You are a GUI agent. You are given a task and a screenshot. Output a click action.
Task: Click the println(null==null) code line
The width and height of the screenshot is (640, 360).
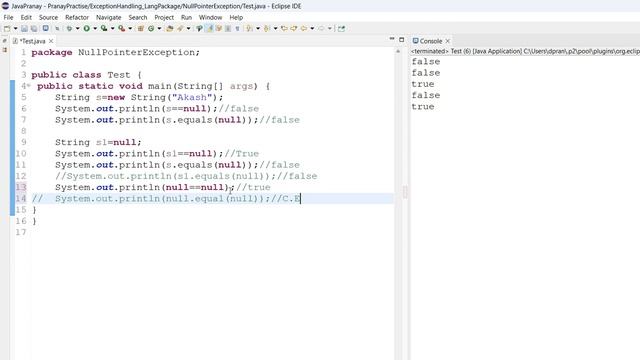tap(162, 187)
